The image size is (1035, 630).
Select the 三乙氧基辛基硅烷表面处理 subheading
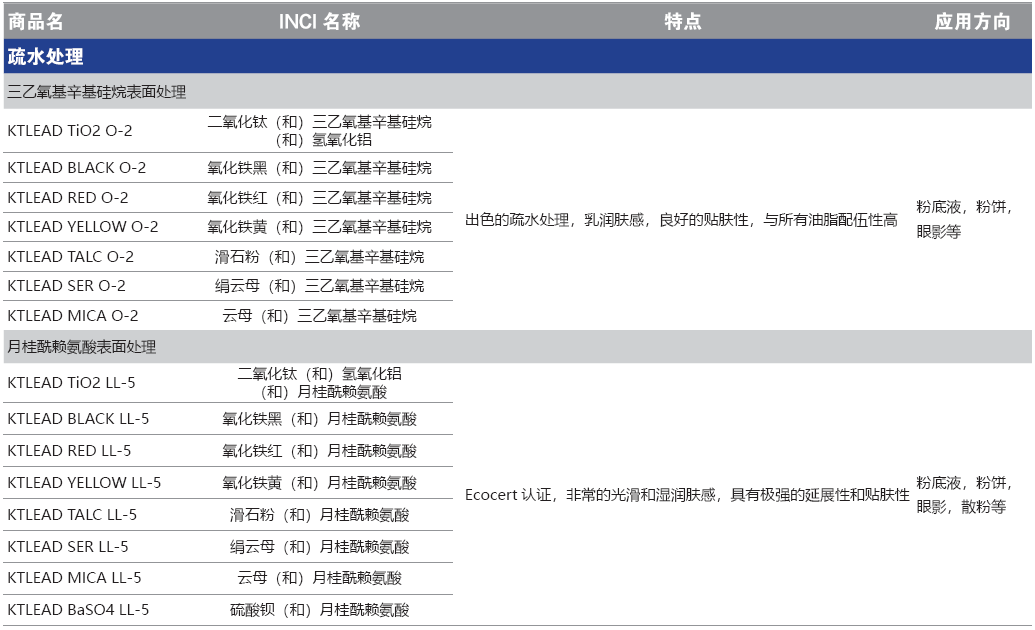(x=96, y=92)
